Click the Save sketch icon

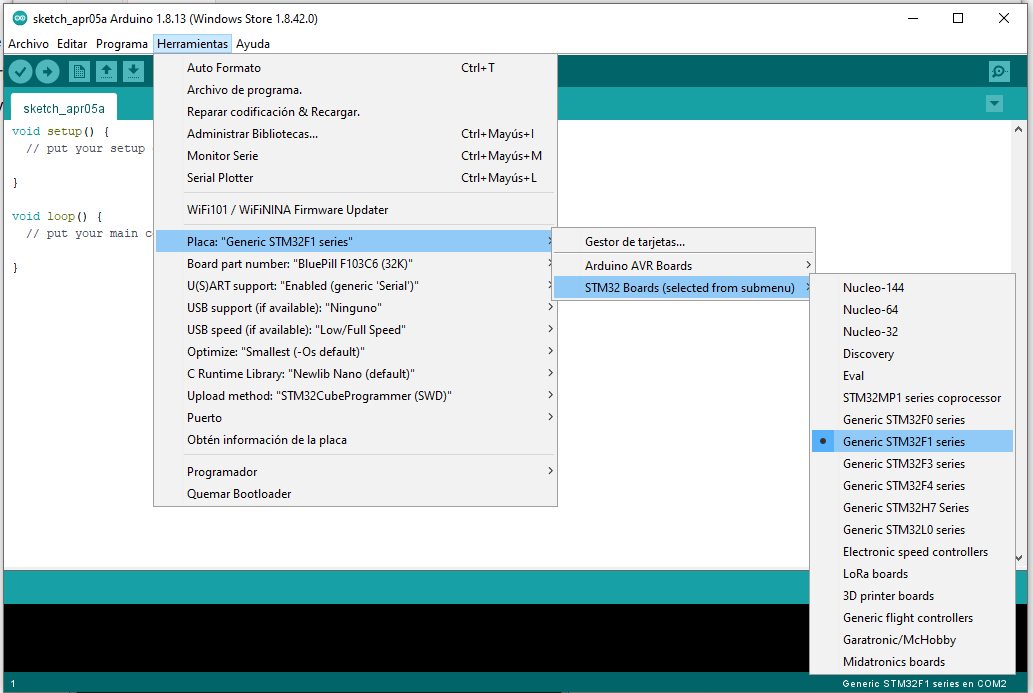133,71
